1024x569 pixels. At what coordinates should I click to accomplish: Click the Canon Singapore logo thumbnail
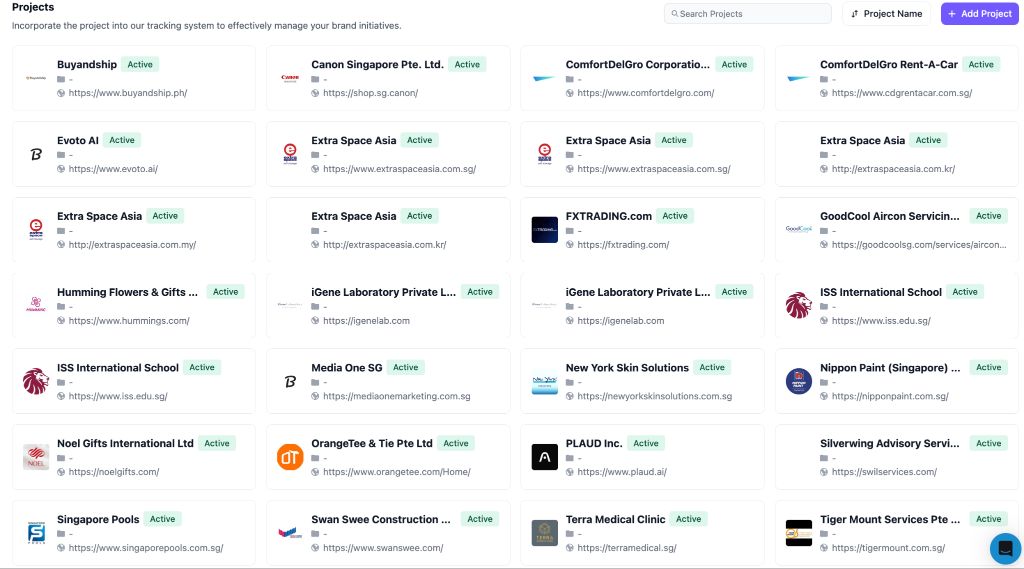290,78
